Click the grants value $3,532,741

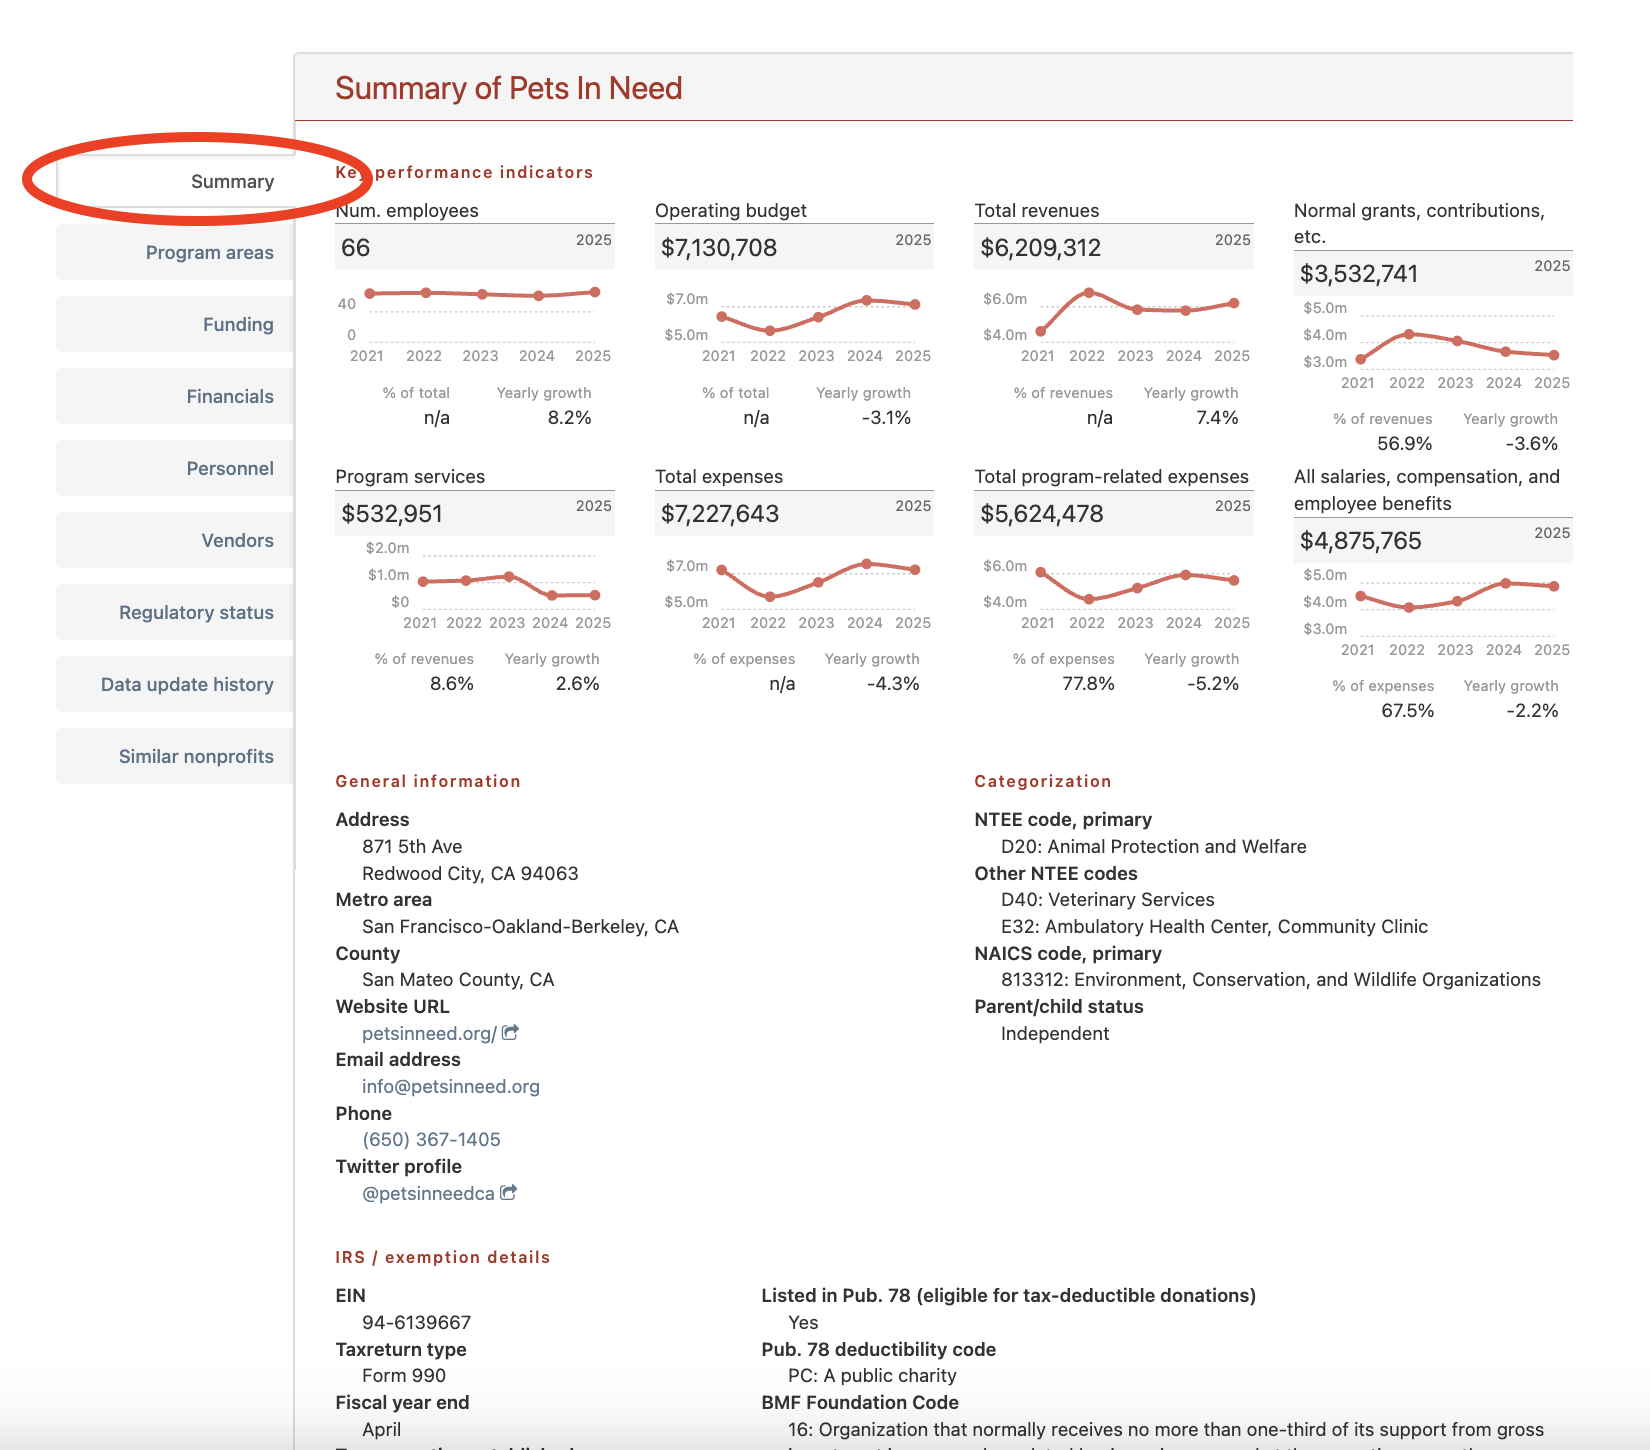coord(1359,274)
